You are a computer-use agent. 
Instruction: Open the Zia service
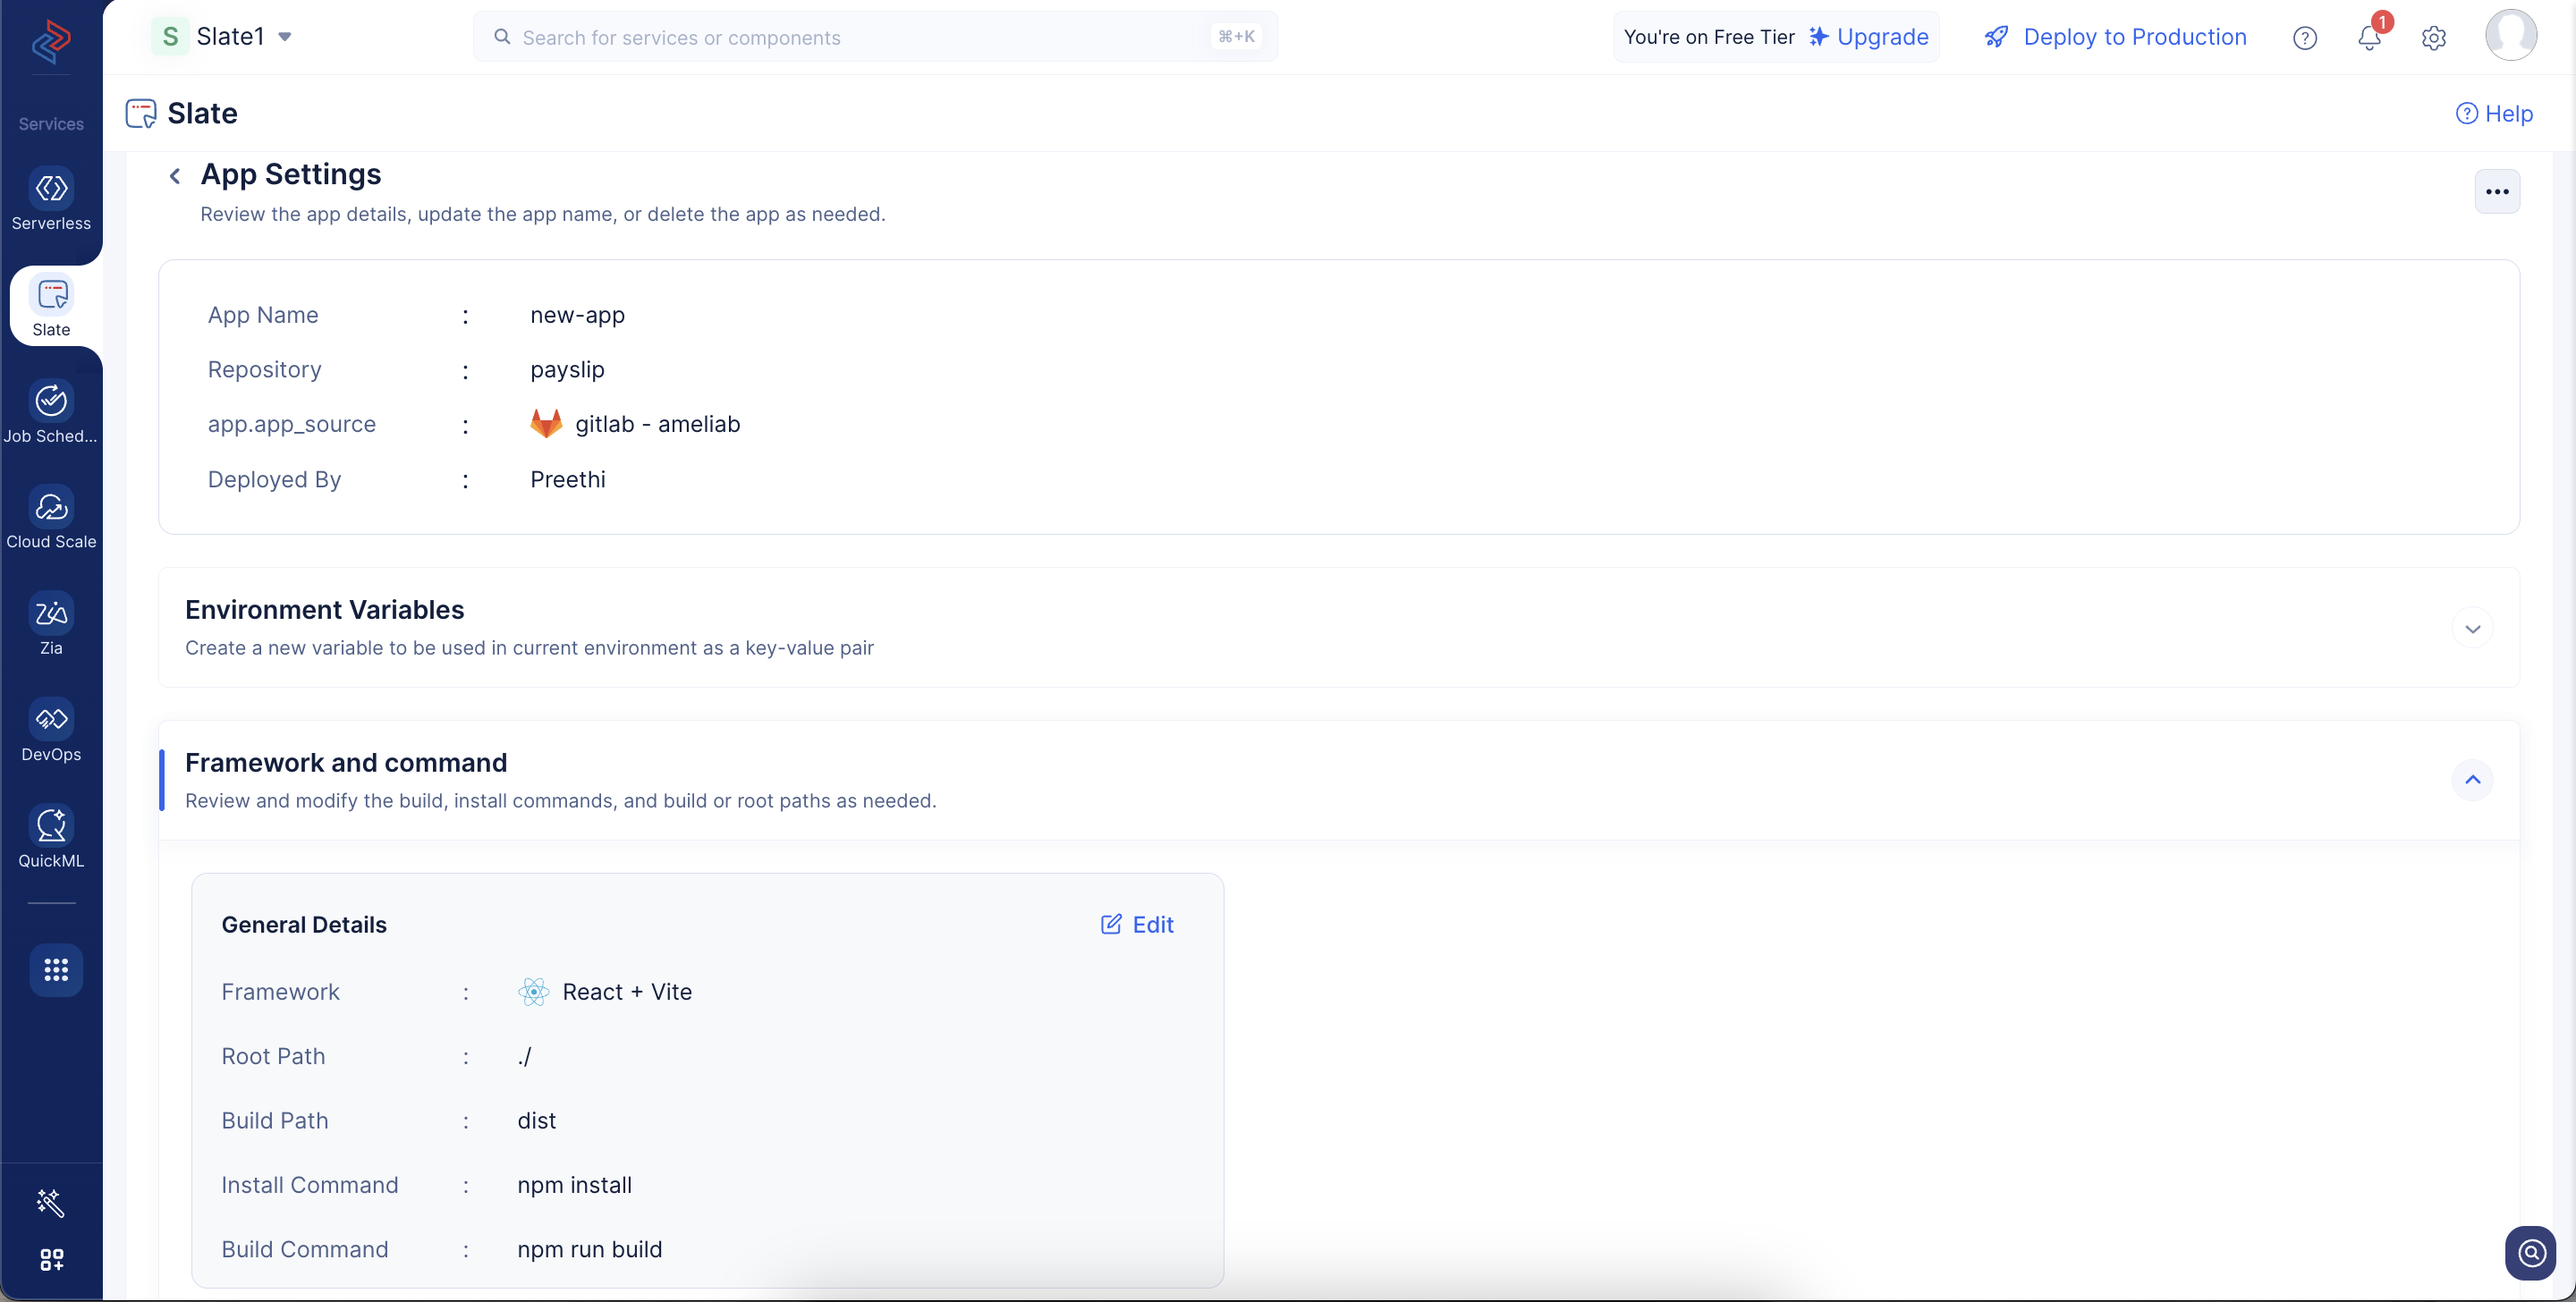(x=51, y=625)
